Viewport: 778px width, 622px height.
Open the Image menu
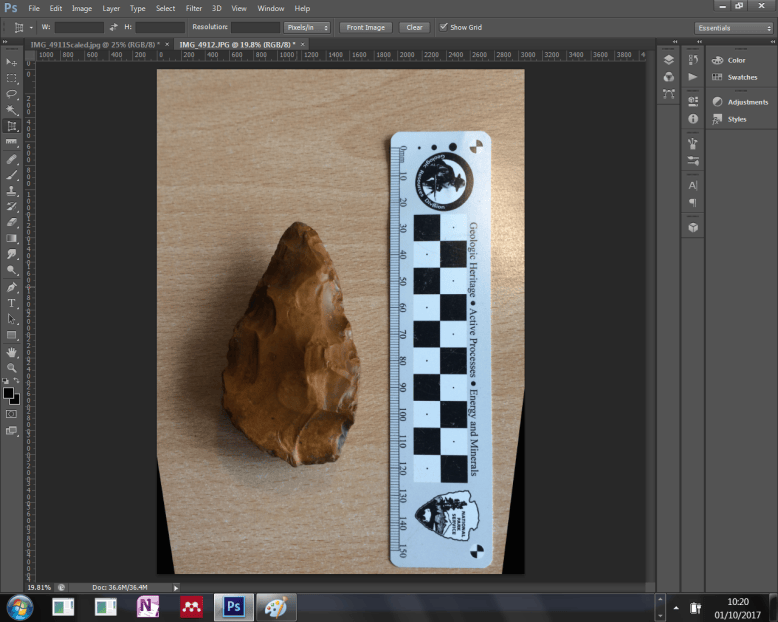pos(82,8)
